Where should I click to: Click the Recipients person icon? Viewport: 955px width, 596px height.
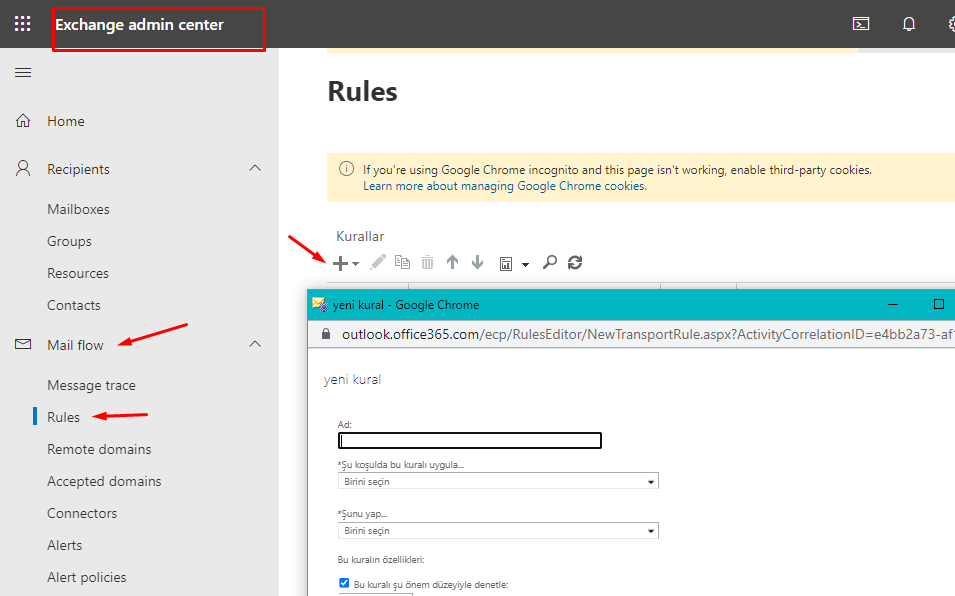tap(23, 168)
